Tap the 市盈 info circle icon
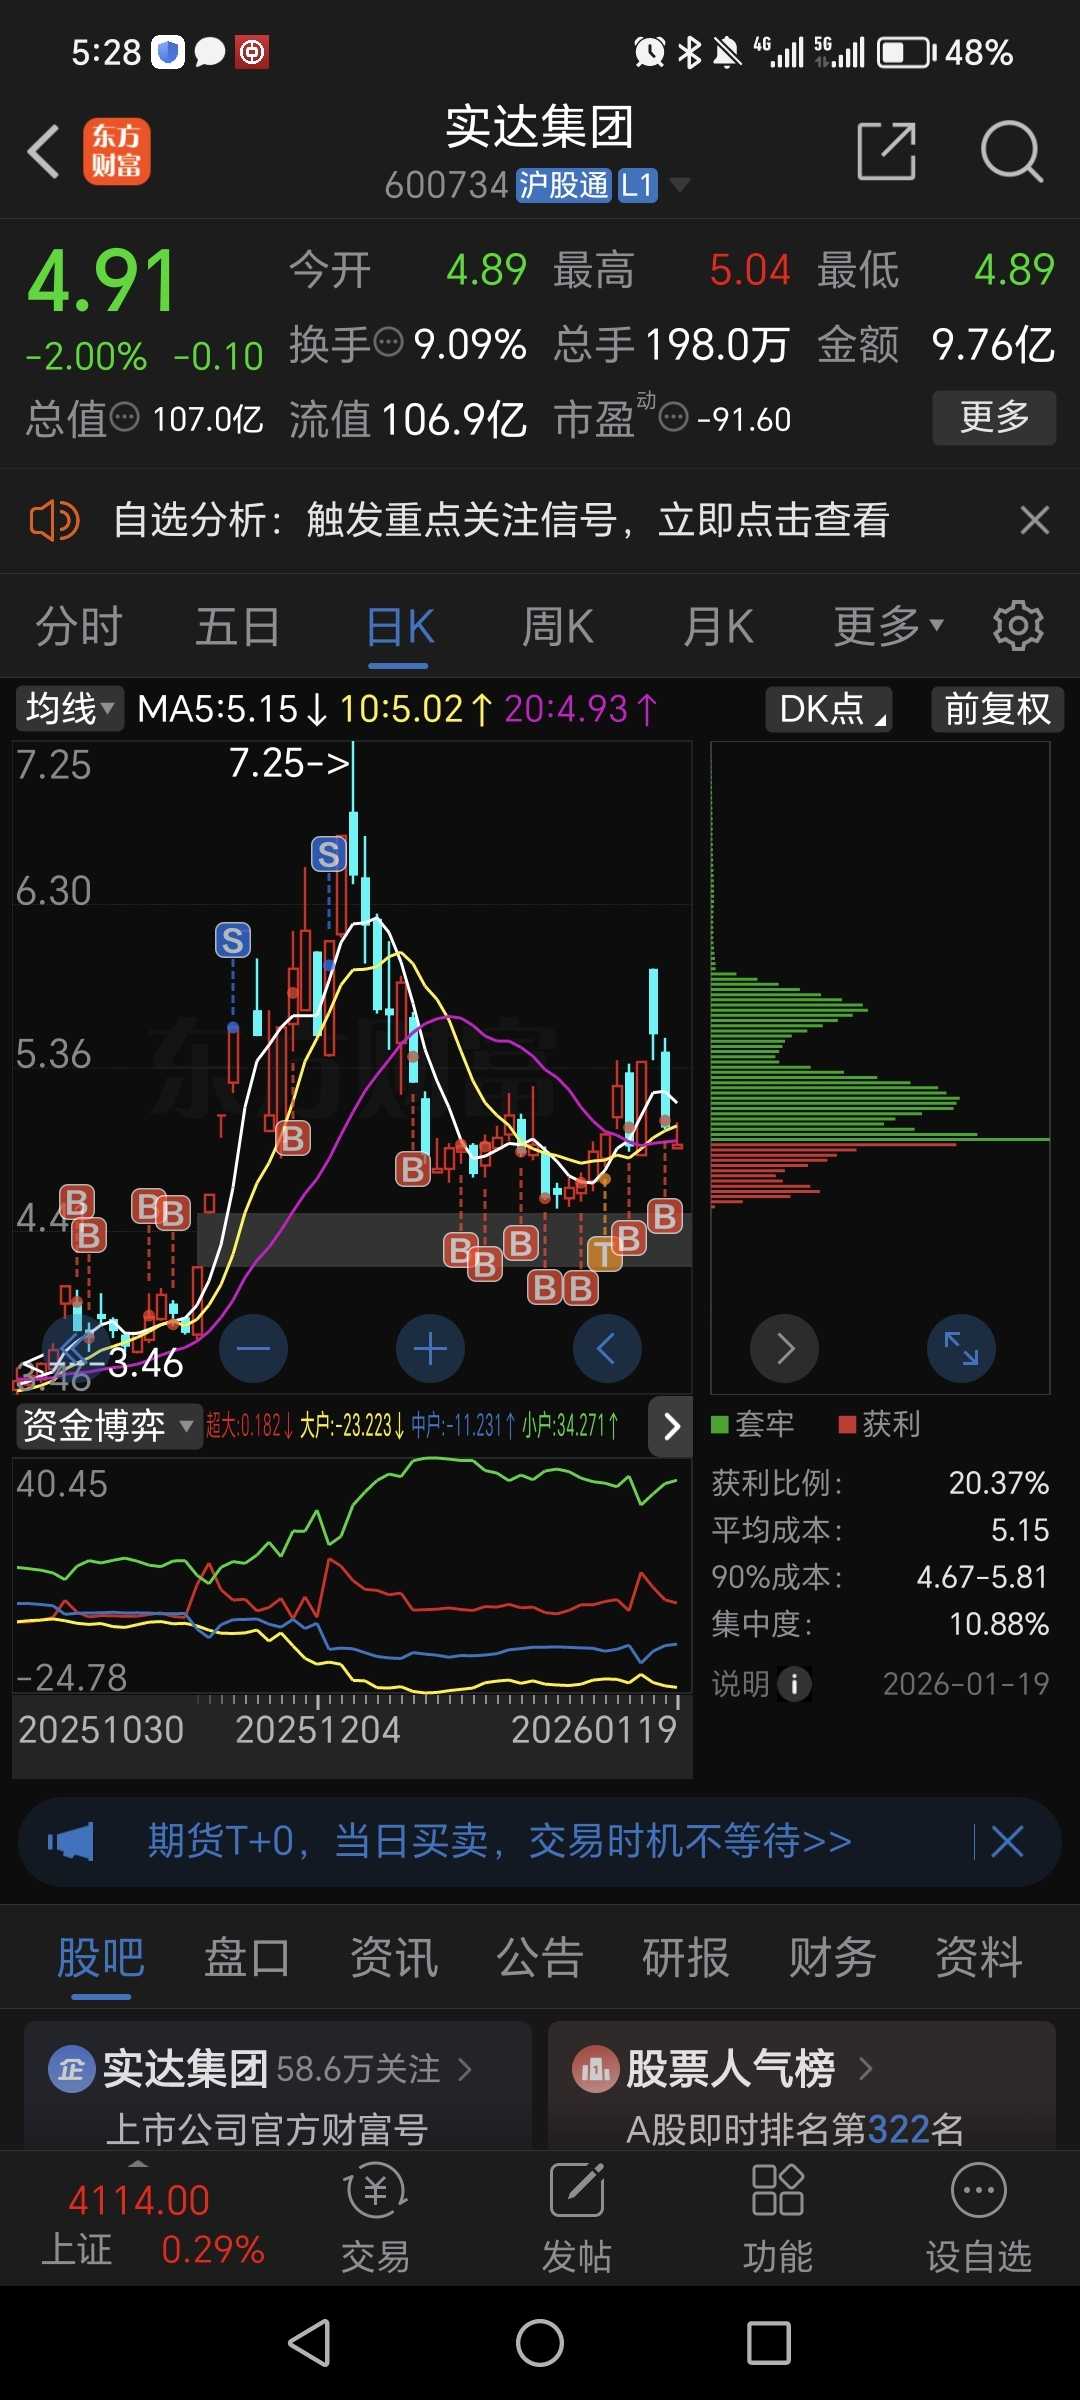The width and height of the screenshot is (1080, 2400). click(674, 416)
